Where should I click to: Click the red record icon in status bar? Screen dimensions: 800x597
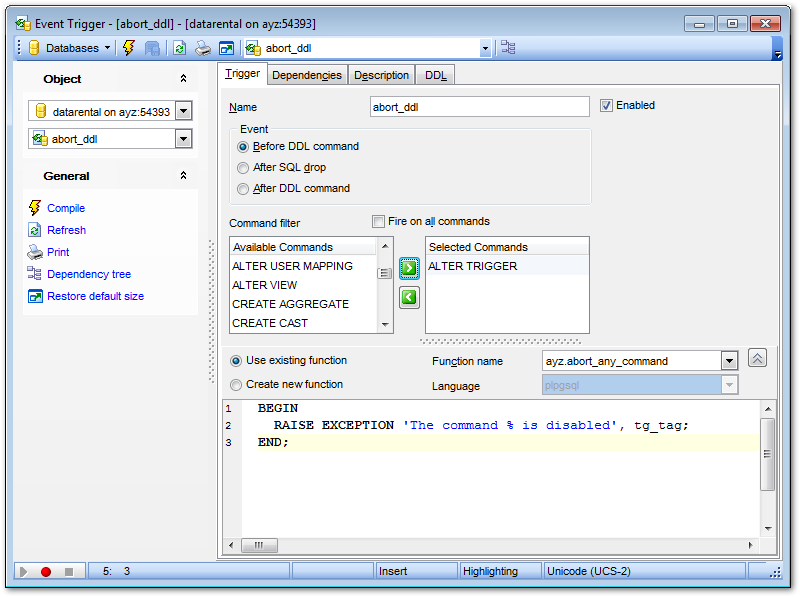click(46, 571)
